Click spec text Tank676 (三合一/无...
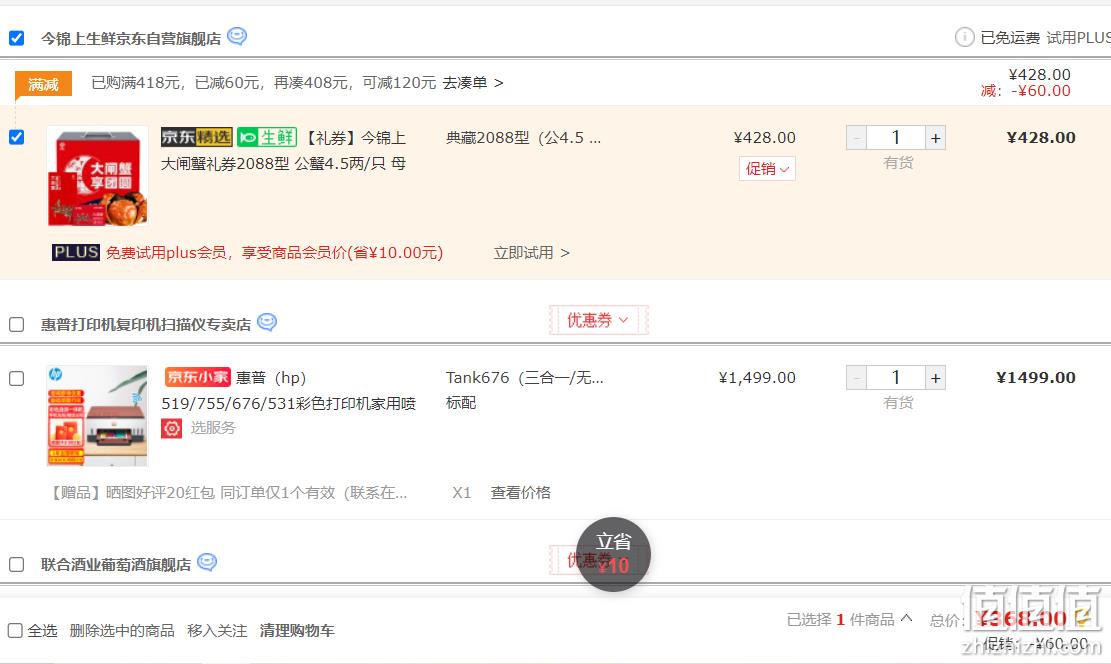 coord(524,378)
